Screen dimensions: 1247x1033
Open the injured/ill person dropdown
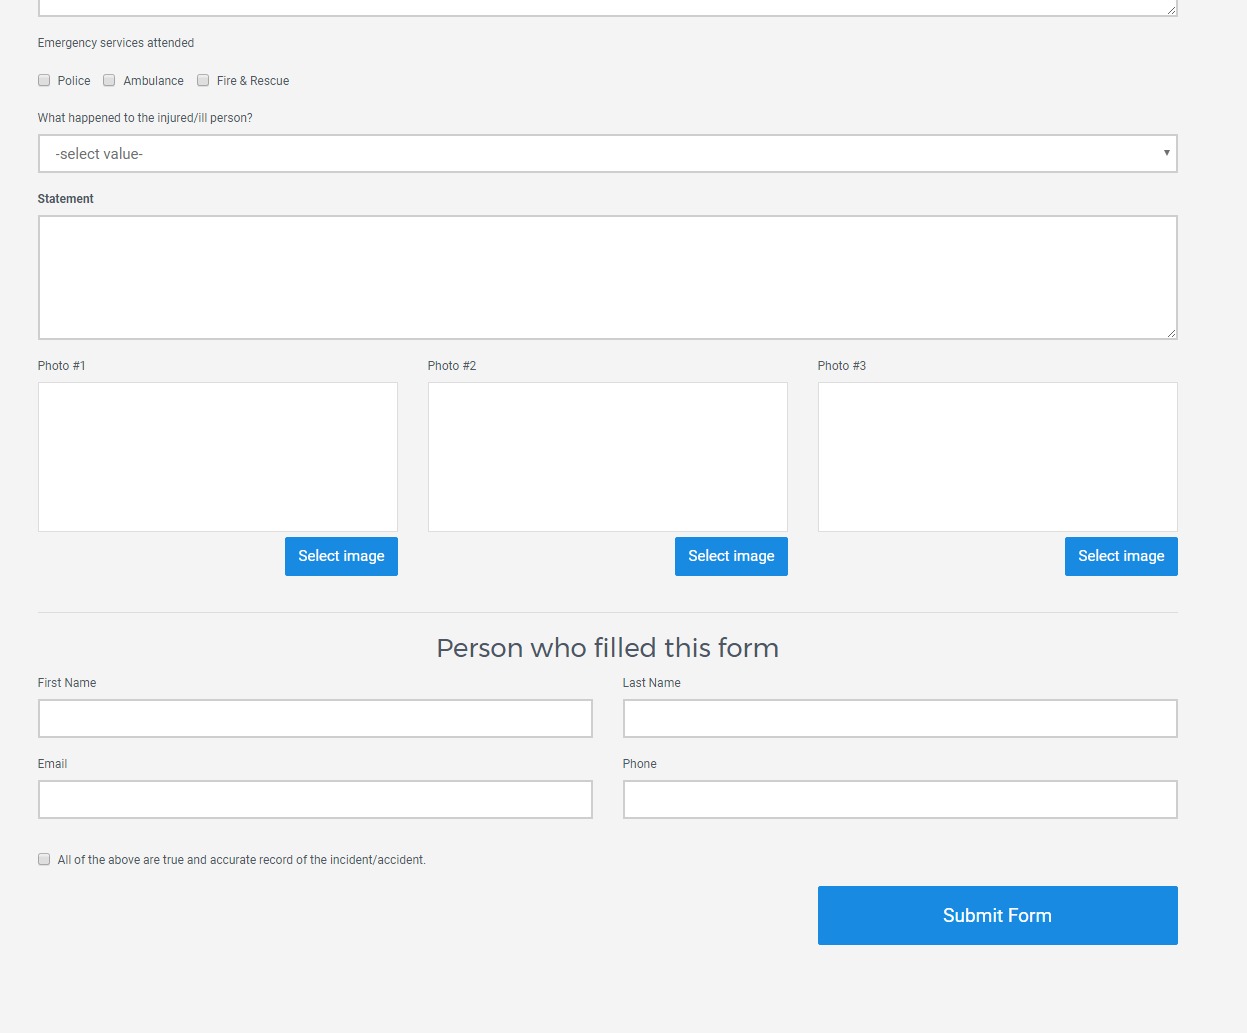tap(607, 154)
